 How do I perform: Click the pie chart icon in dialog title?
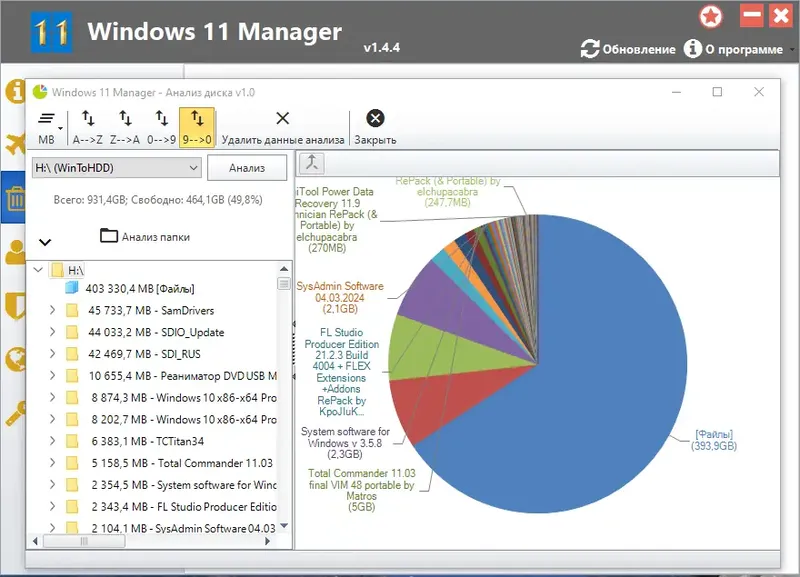point(40,92)
